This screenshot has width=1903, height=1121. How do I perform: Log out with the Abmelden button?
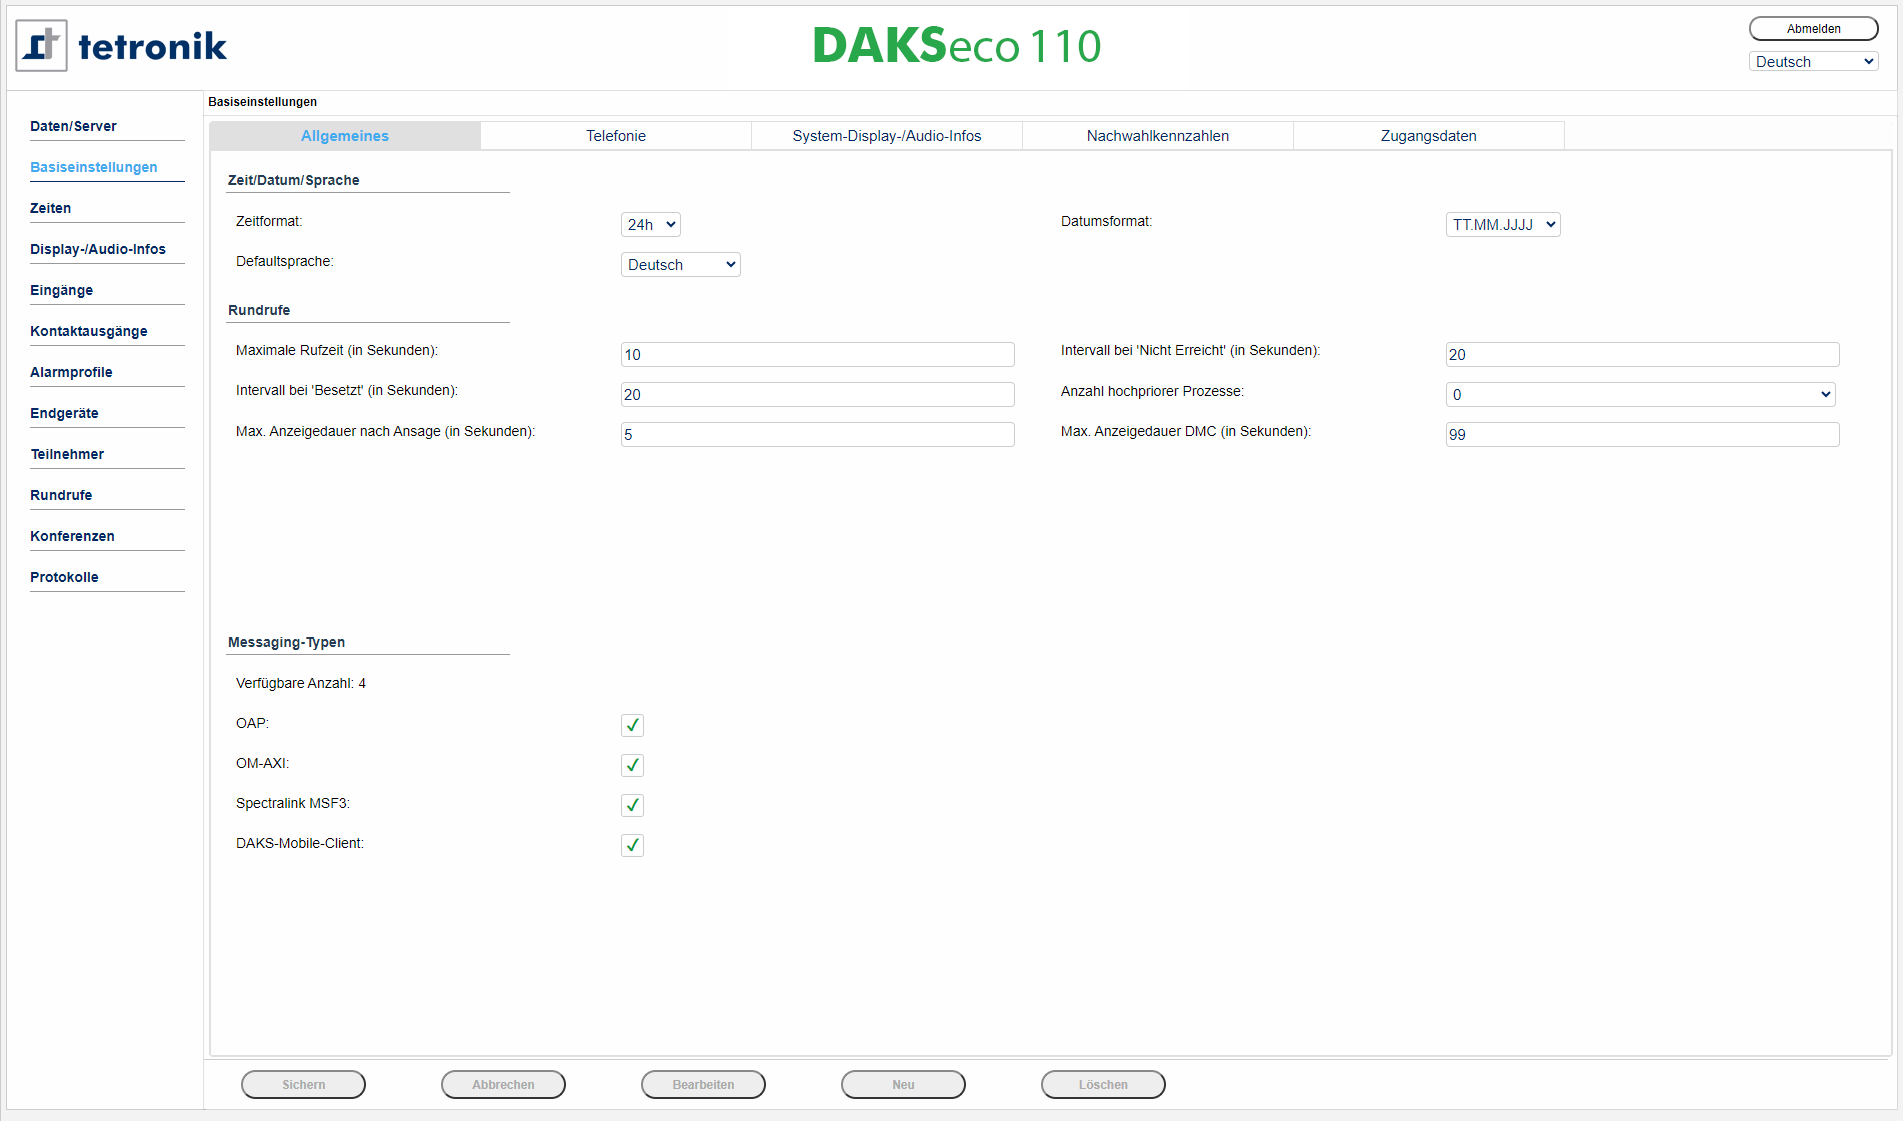coord(1813,29)
